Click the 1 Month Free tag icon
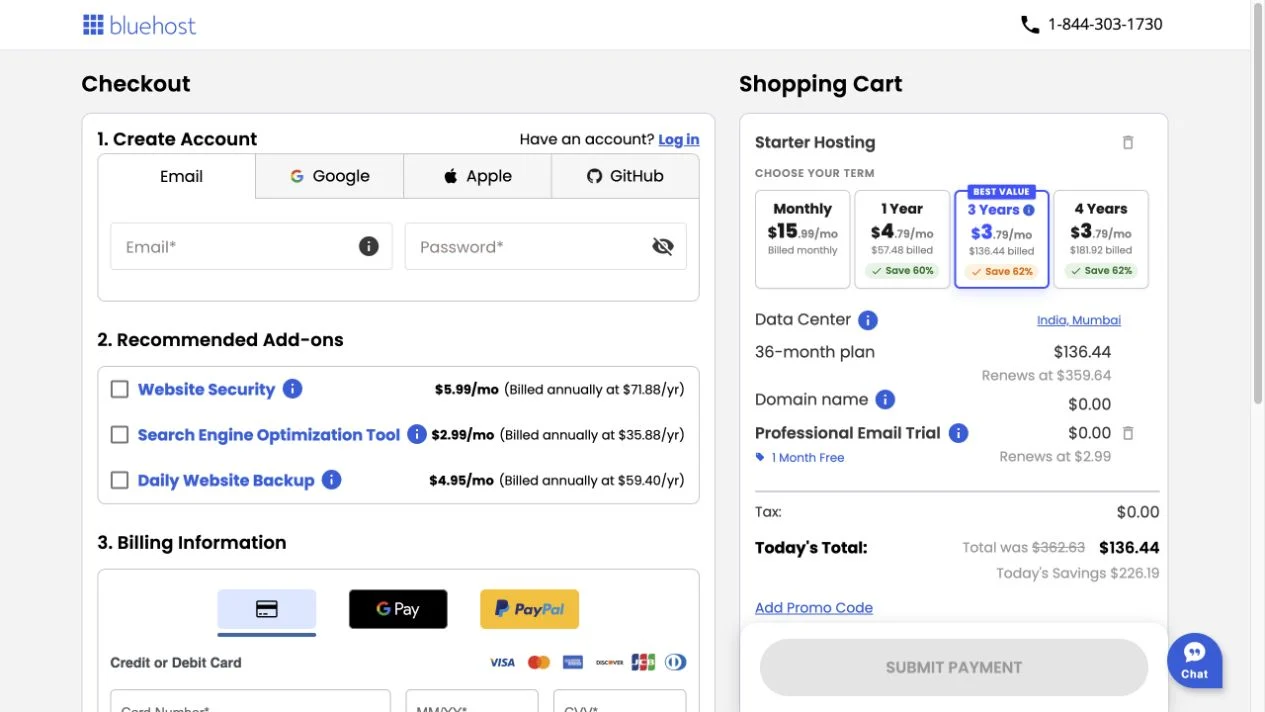This screenshot has width=1265, height=712. tap(760, 457)
